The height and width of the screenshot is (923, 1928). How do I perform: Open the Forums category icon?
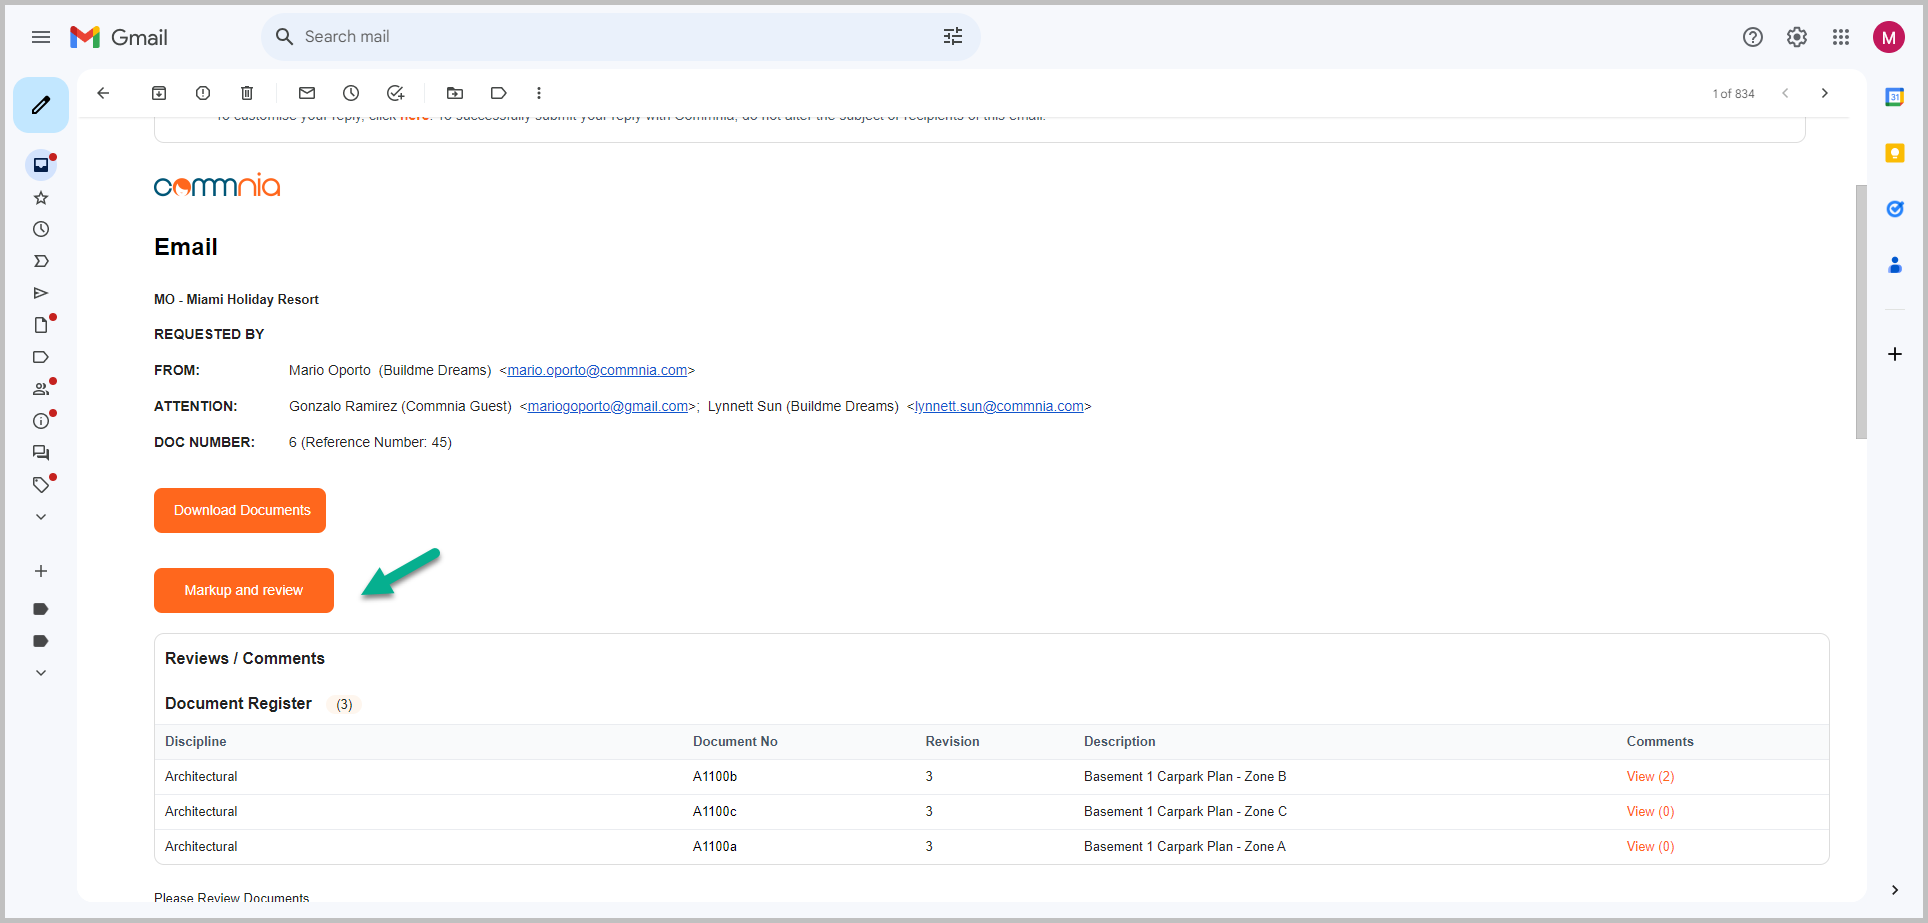pyautogui.click(x=41, y=453)
